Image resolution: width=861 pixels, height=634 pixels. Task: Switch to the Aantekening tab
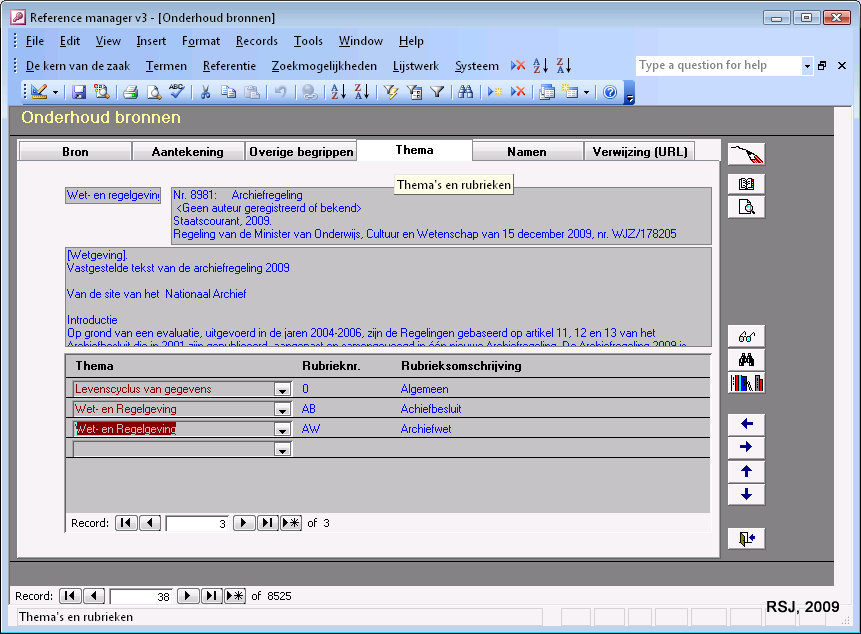[188, 152]
